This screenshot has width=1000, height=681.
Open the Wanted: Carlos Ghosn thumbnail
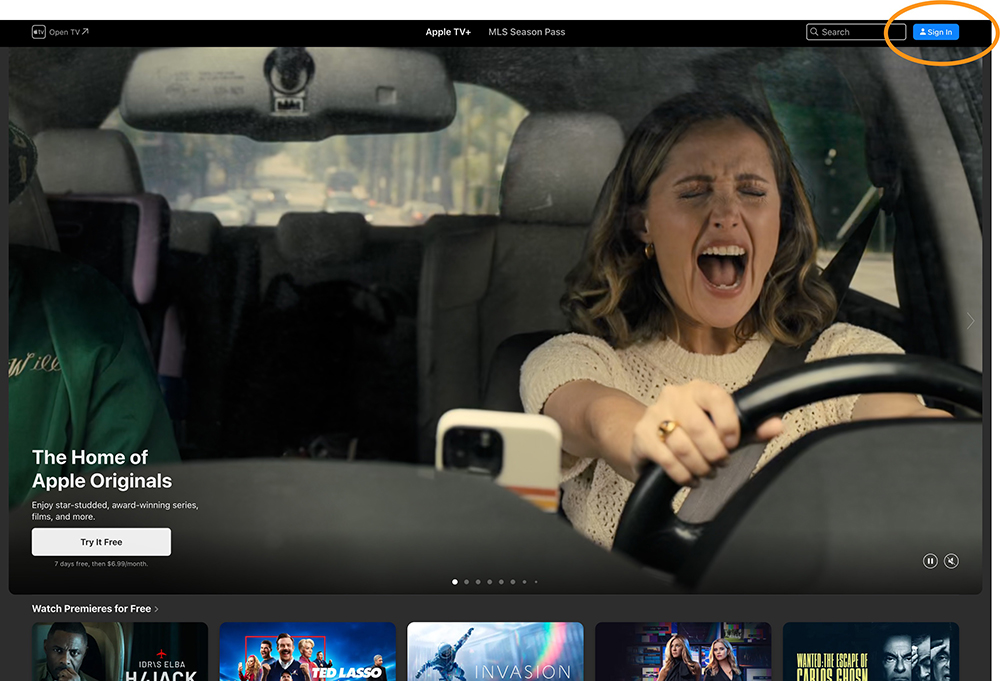pyautogui.click(x=870, y=652)
